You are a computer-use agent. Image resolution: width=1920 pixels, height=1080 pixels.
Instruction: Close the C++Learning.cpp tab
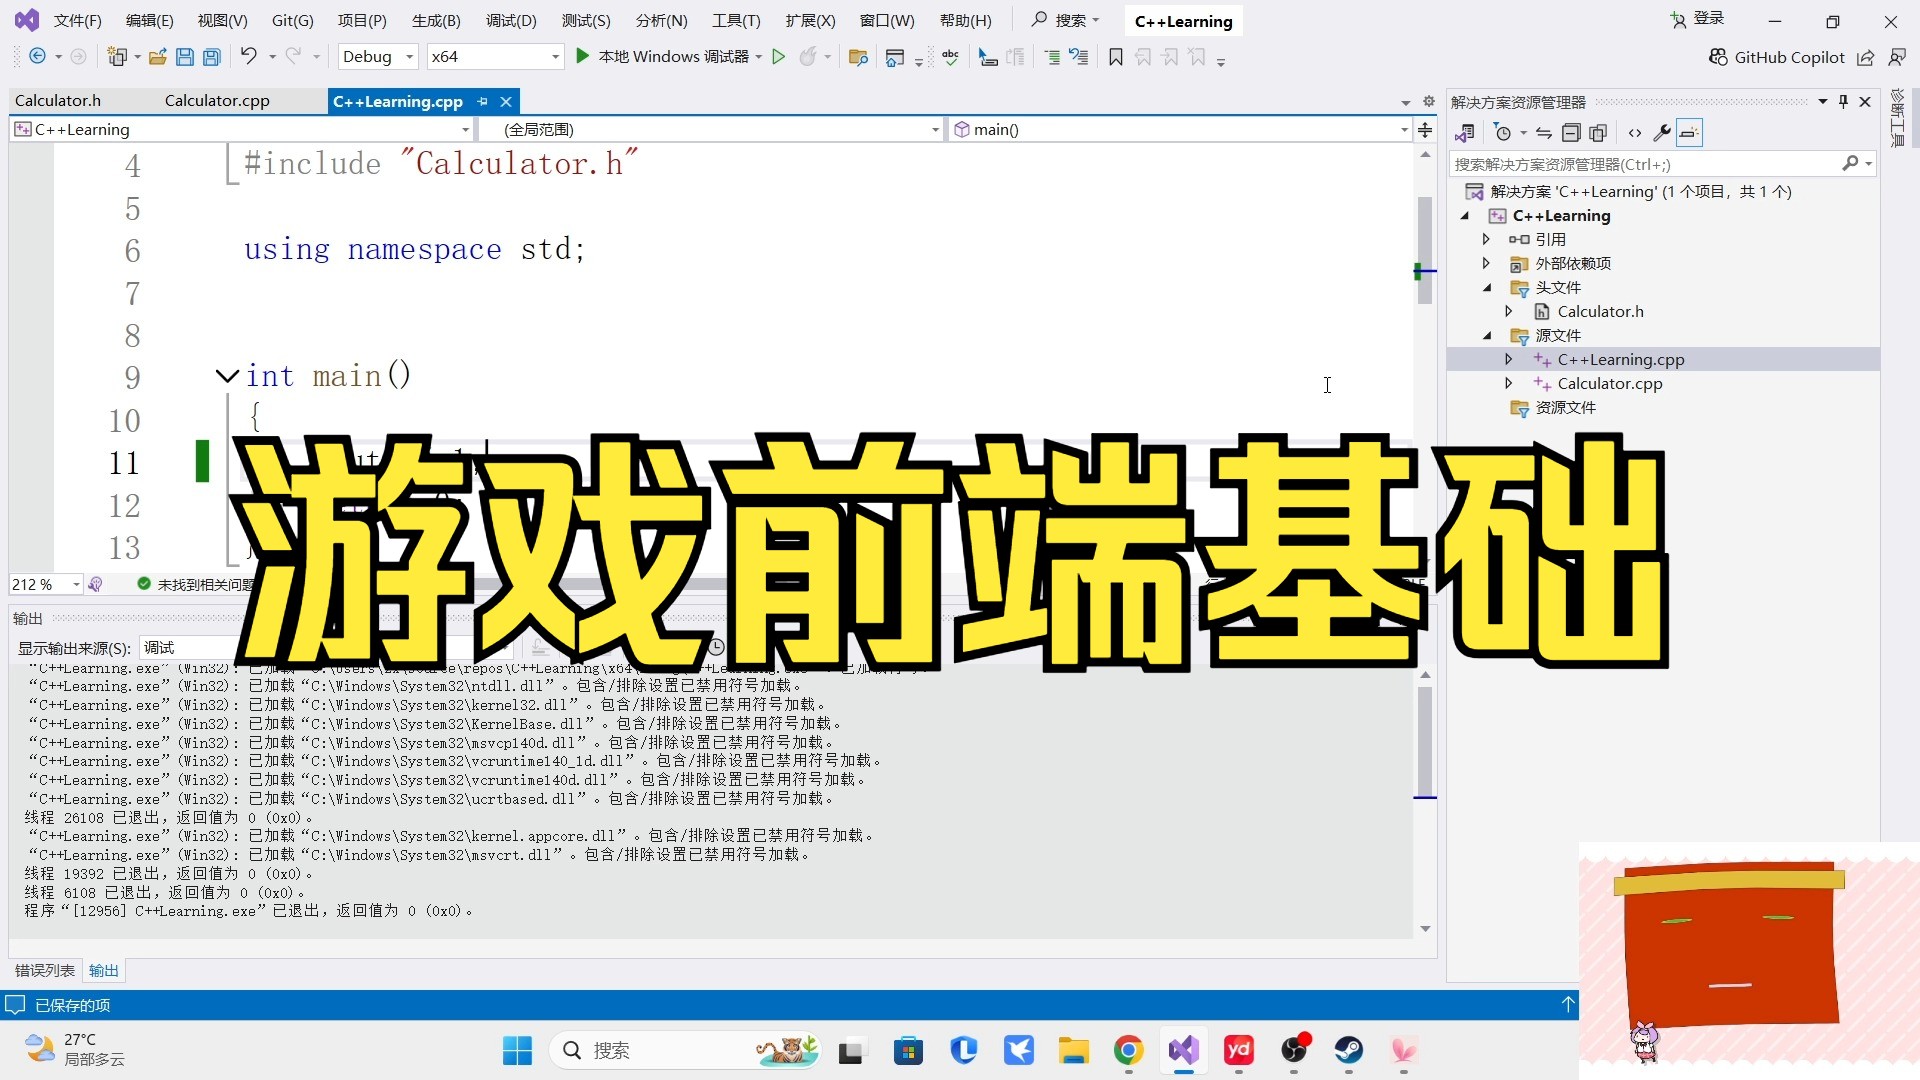pyautogui.click(x=506, y=102)
